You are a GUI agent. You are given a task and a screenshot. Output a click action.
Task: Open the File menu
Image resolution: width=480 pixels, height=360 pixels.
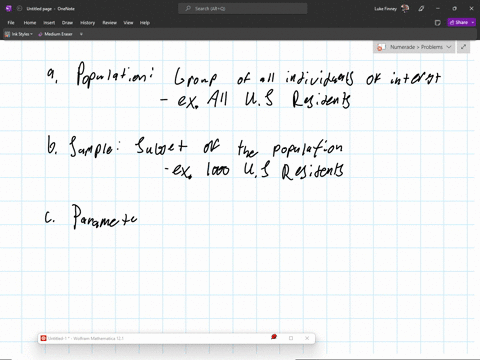click(x=11, y=23)
